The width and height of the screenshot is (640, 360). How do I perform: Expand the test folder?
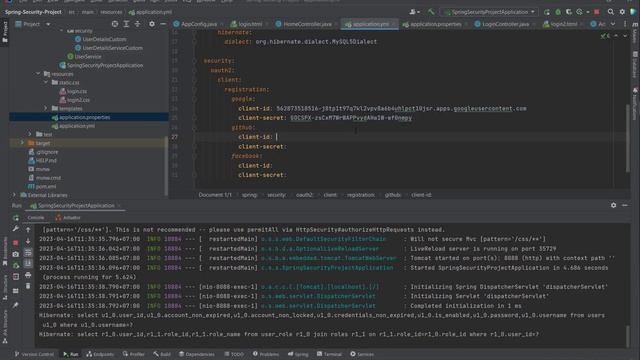30,134
